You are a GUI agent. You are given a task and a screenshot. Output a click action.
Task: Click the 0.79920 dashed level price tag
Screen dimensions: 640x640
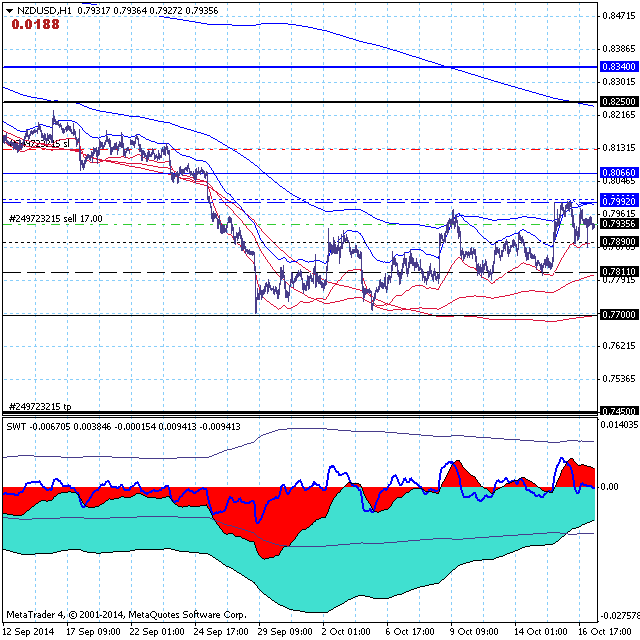tap(619, 201)
